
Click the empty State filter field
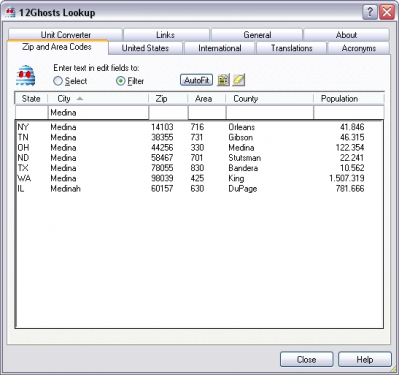click(32, 113)
